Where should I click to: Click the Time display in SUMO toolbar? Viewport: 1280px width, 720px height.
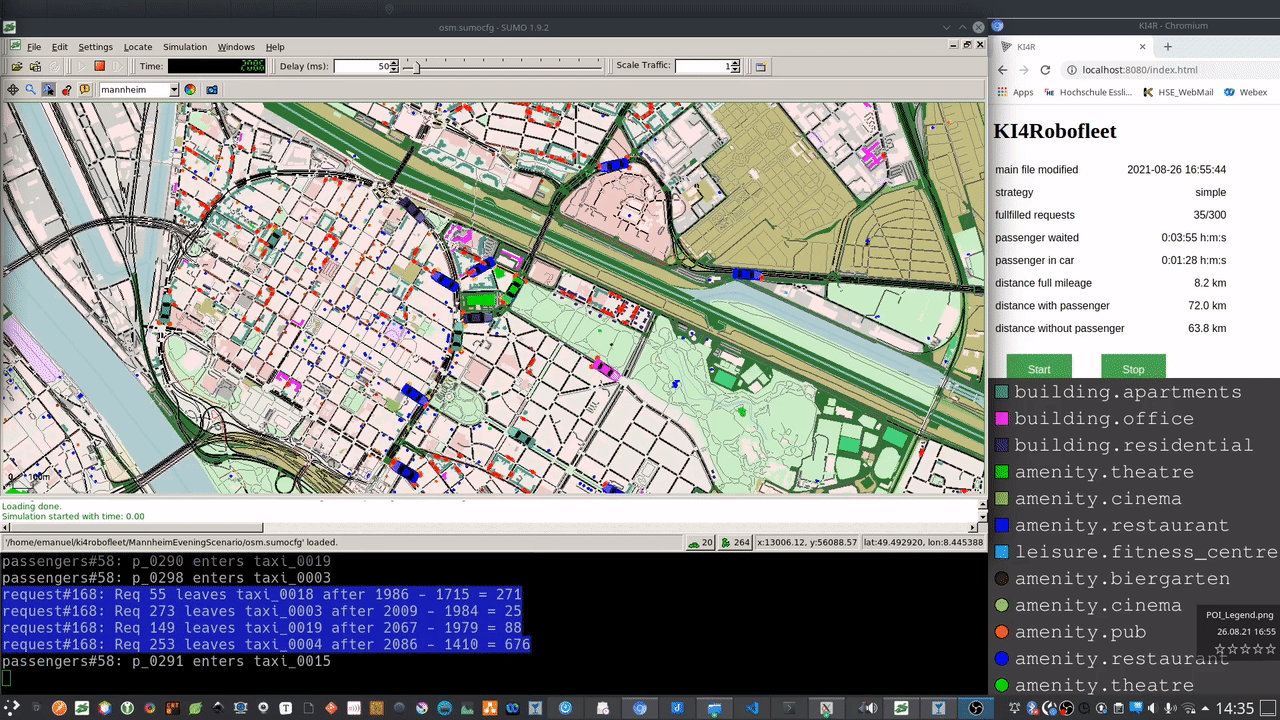point(217,66)
